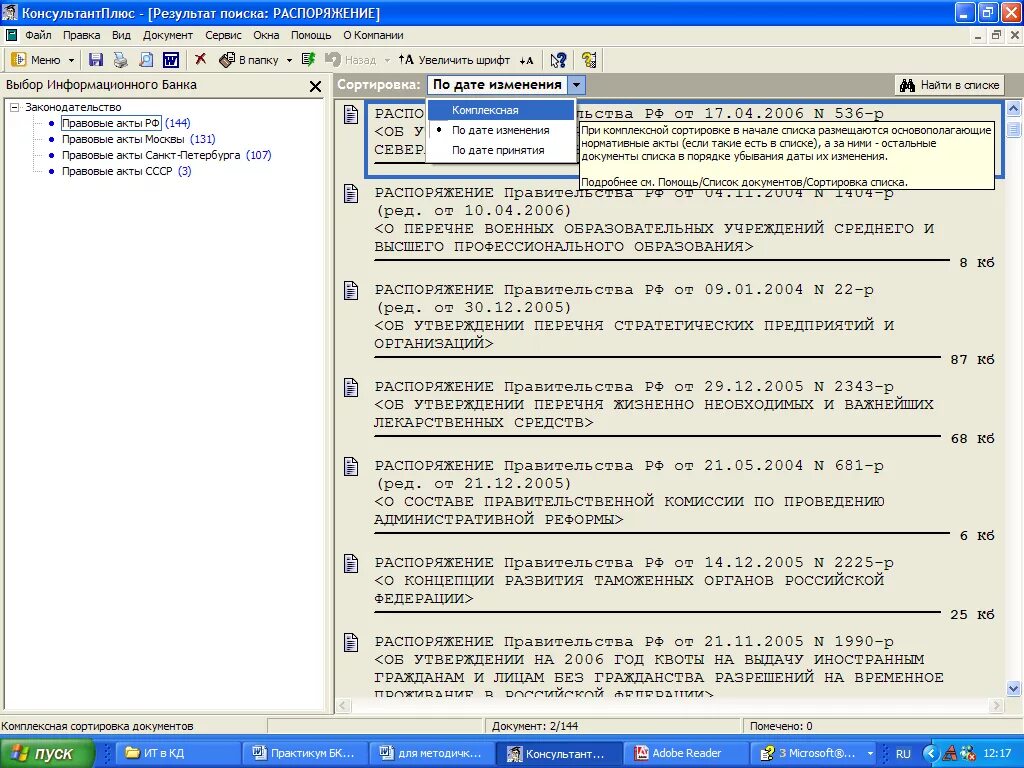The image size is (1024, 768).
Task: Click document icon of order N 536-р
Action: tap(351, 114)
